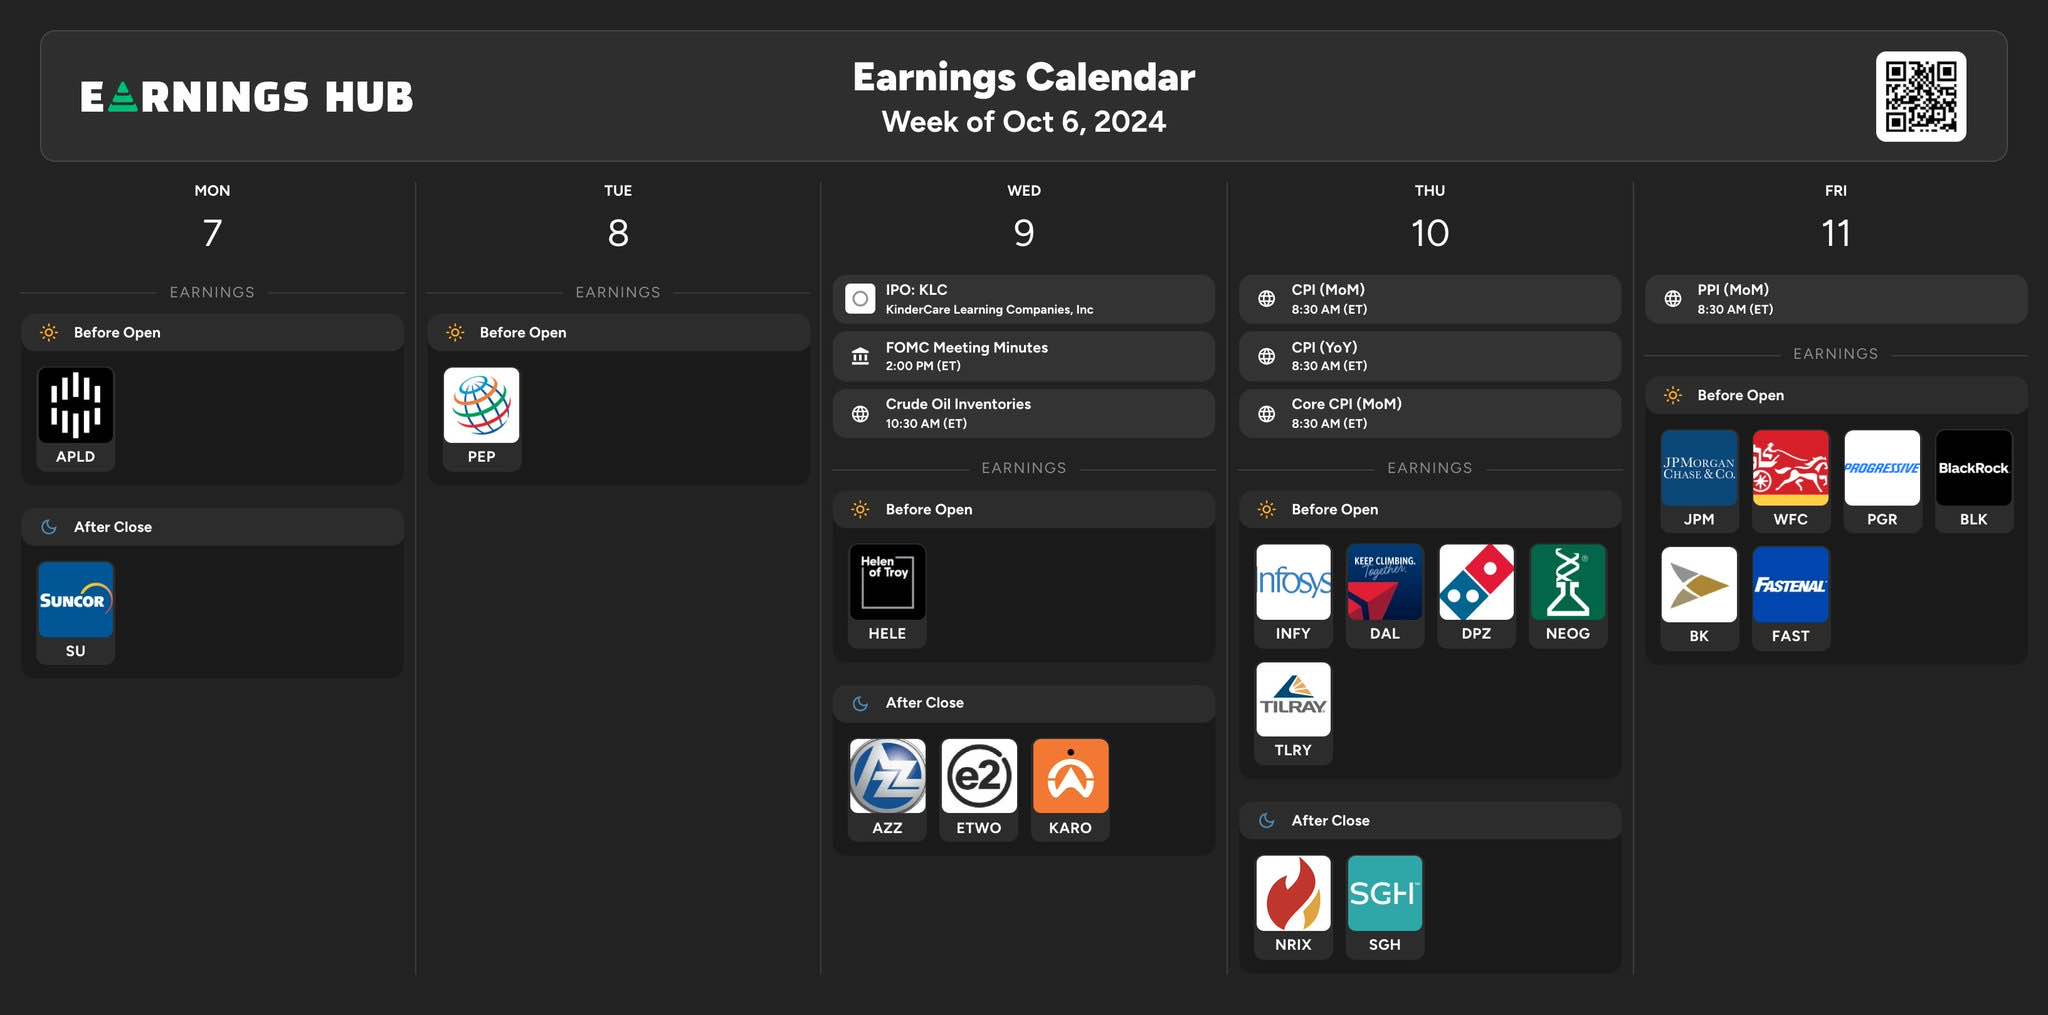
Task: Select the Wednesday After Close header
Action: (1024, 703)
